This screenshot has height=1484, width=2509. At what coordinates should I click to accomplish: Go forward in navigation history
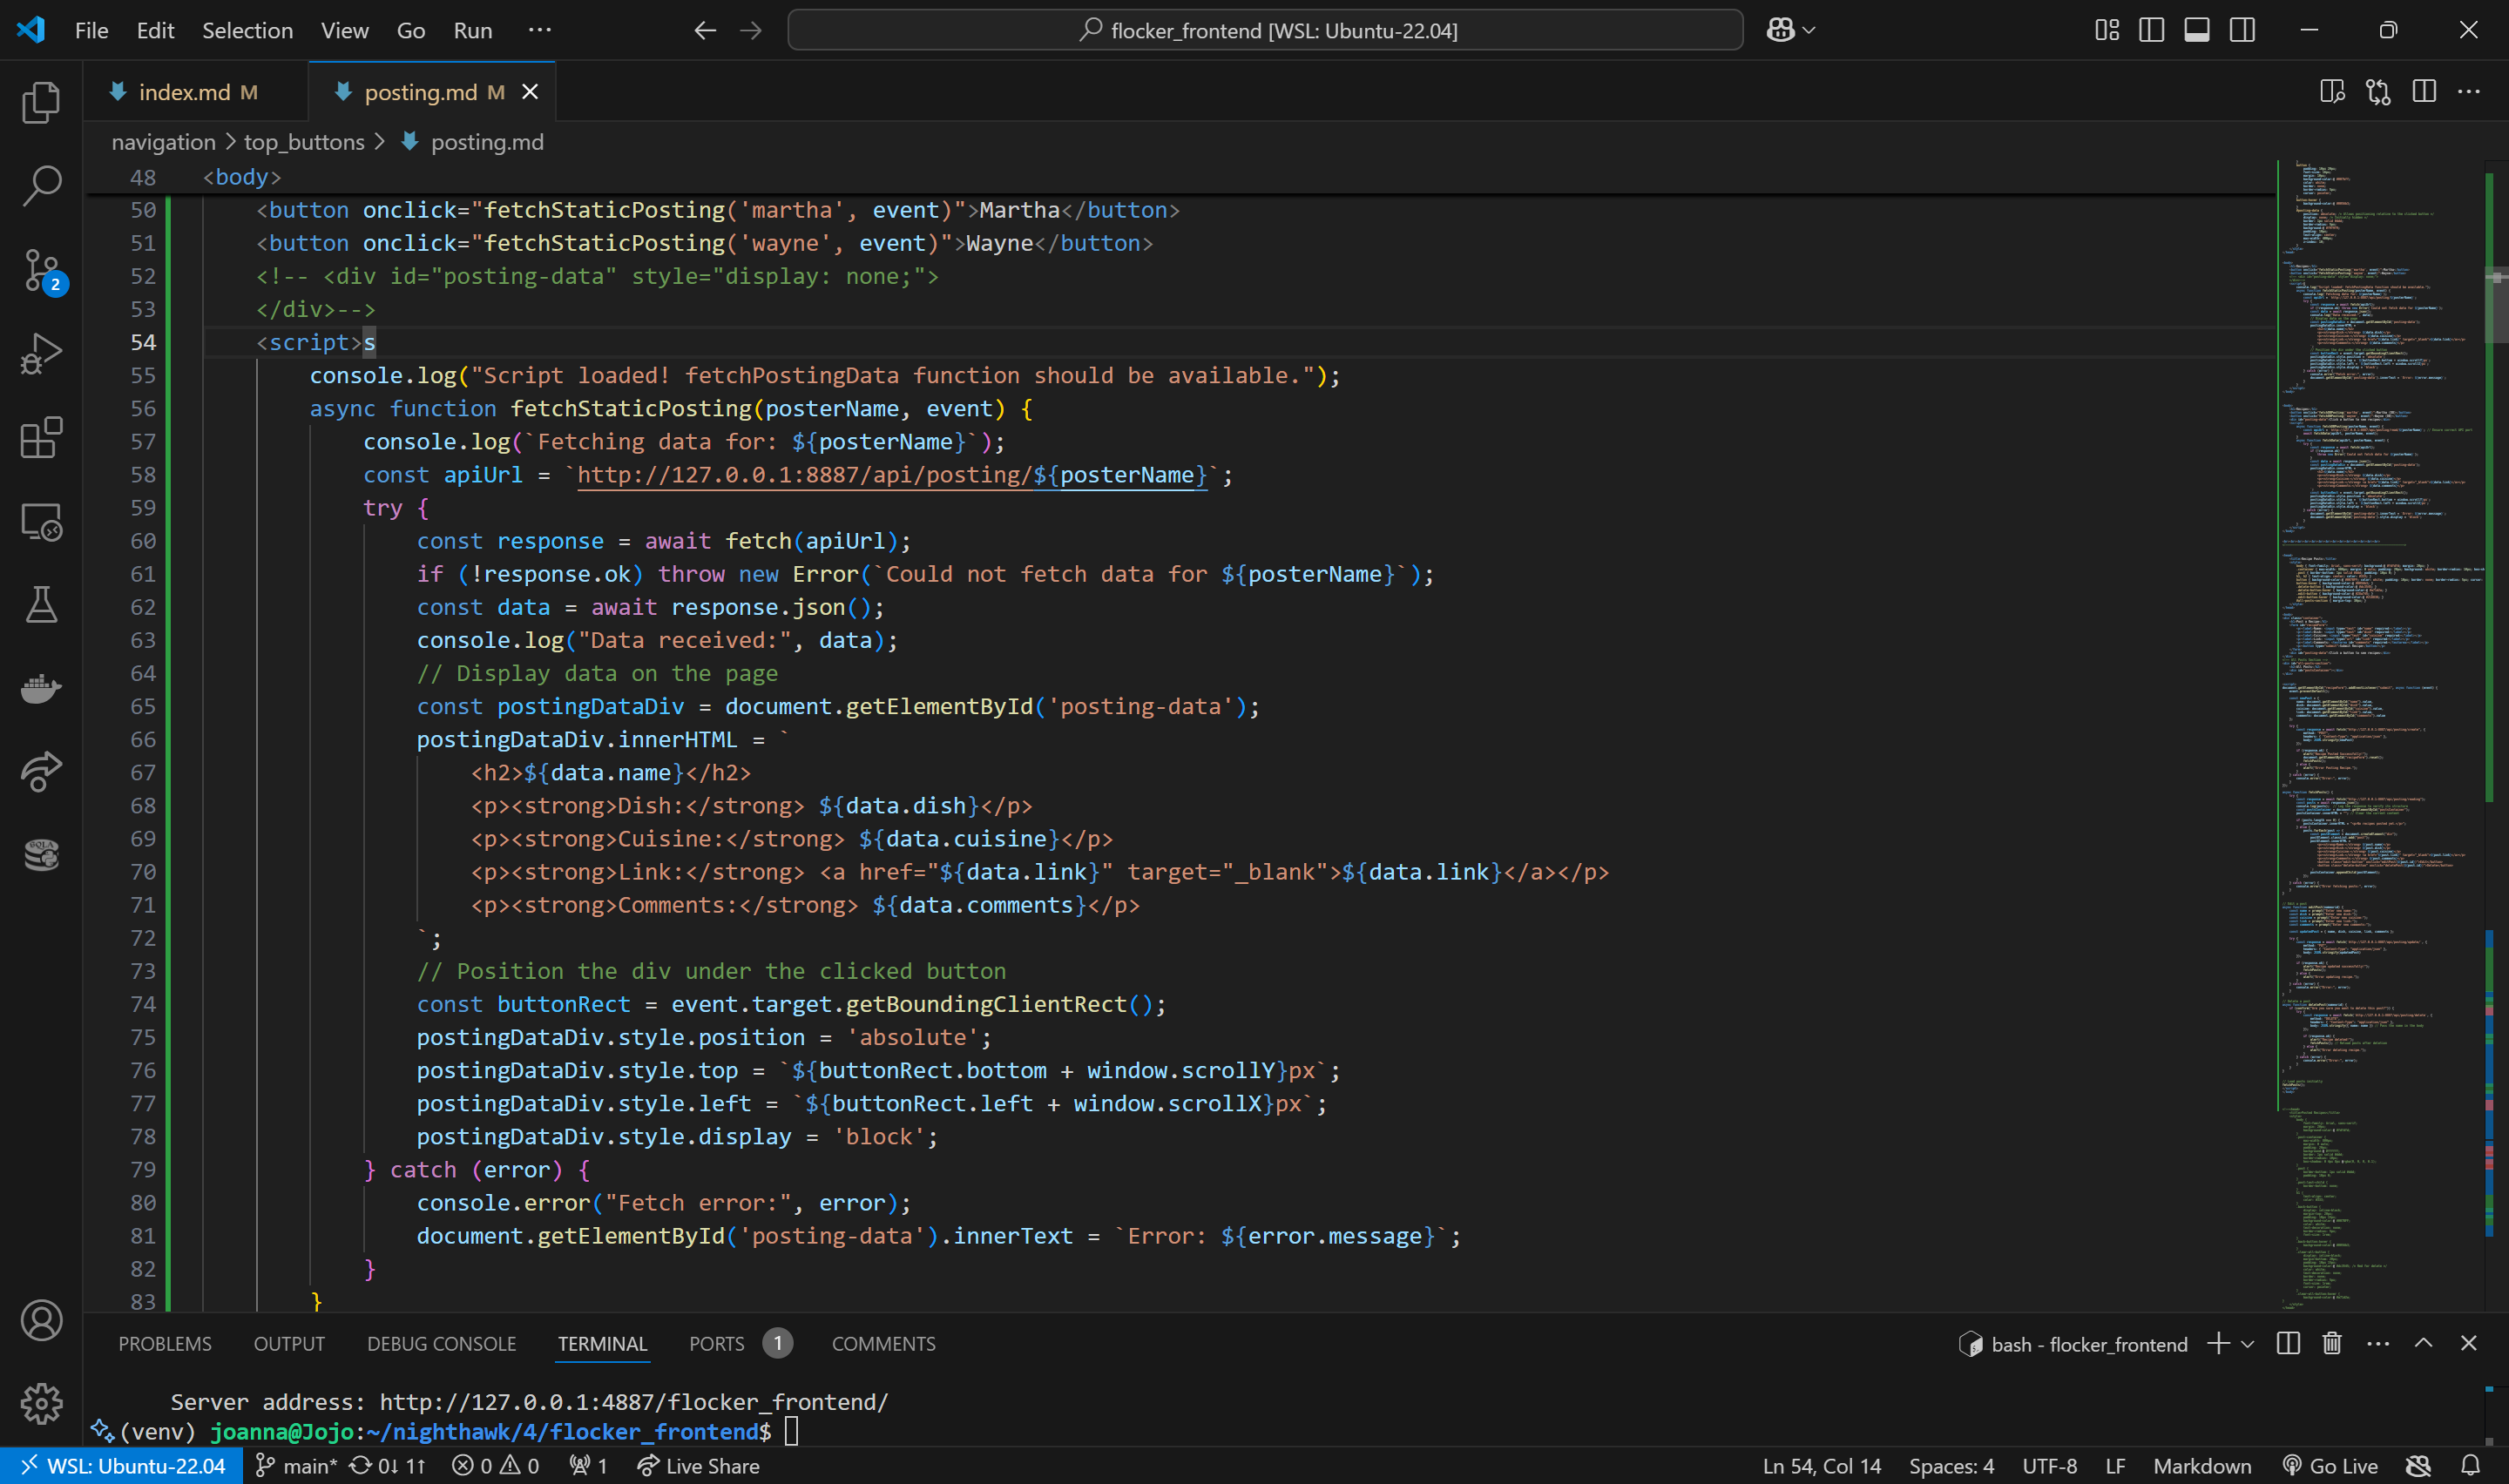pos(750,30)
